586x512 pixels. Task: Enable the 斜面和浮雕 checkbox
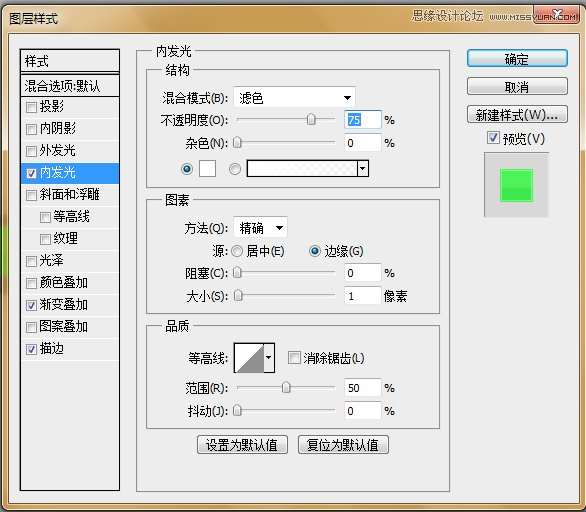[31, 195]
